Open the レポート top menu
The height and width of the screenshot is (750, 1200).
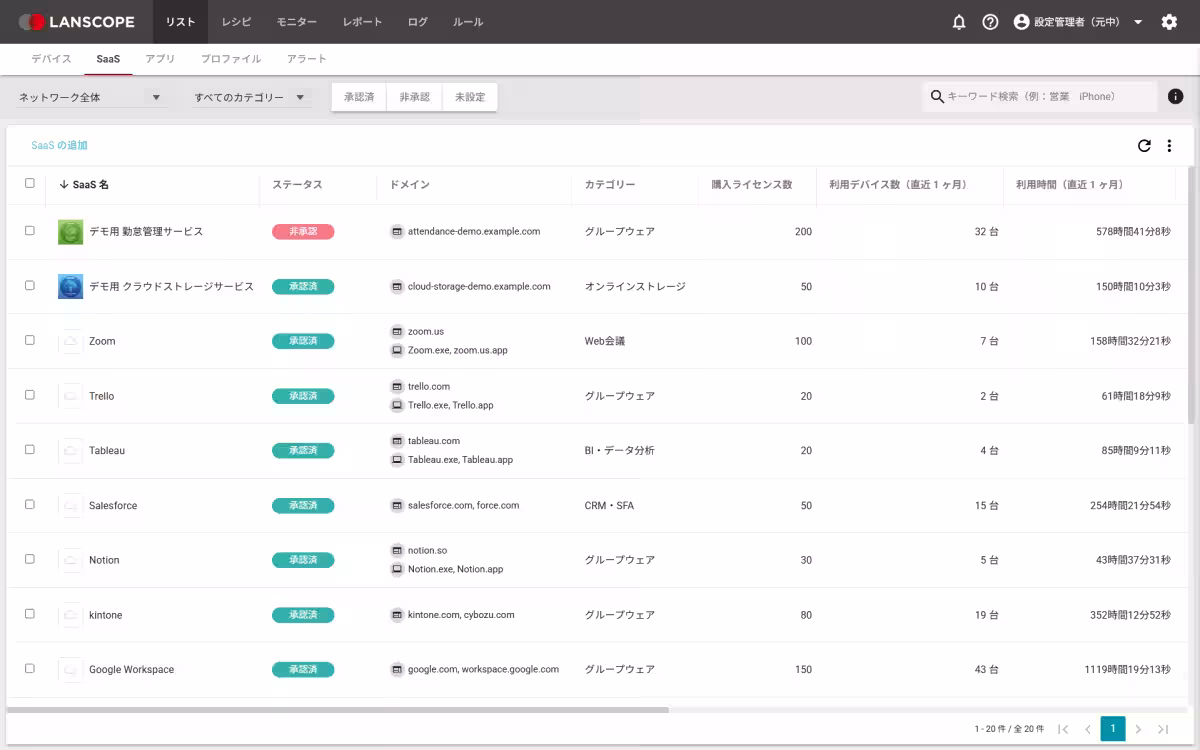pyautogui.click(x=362, y=22)
